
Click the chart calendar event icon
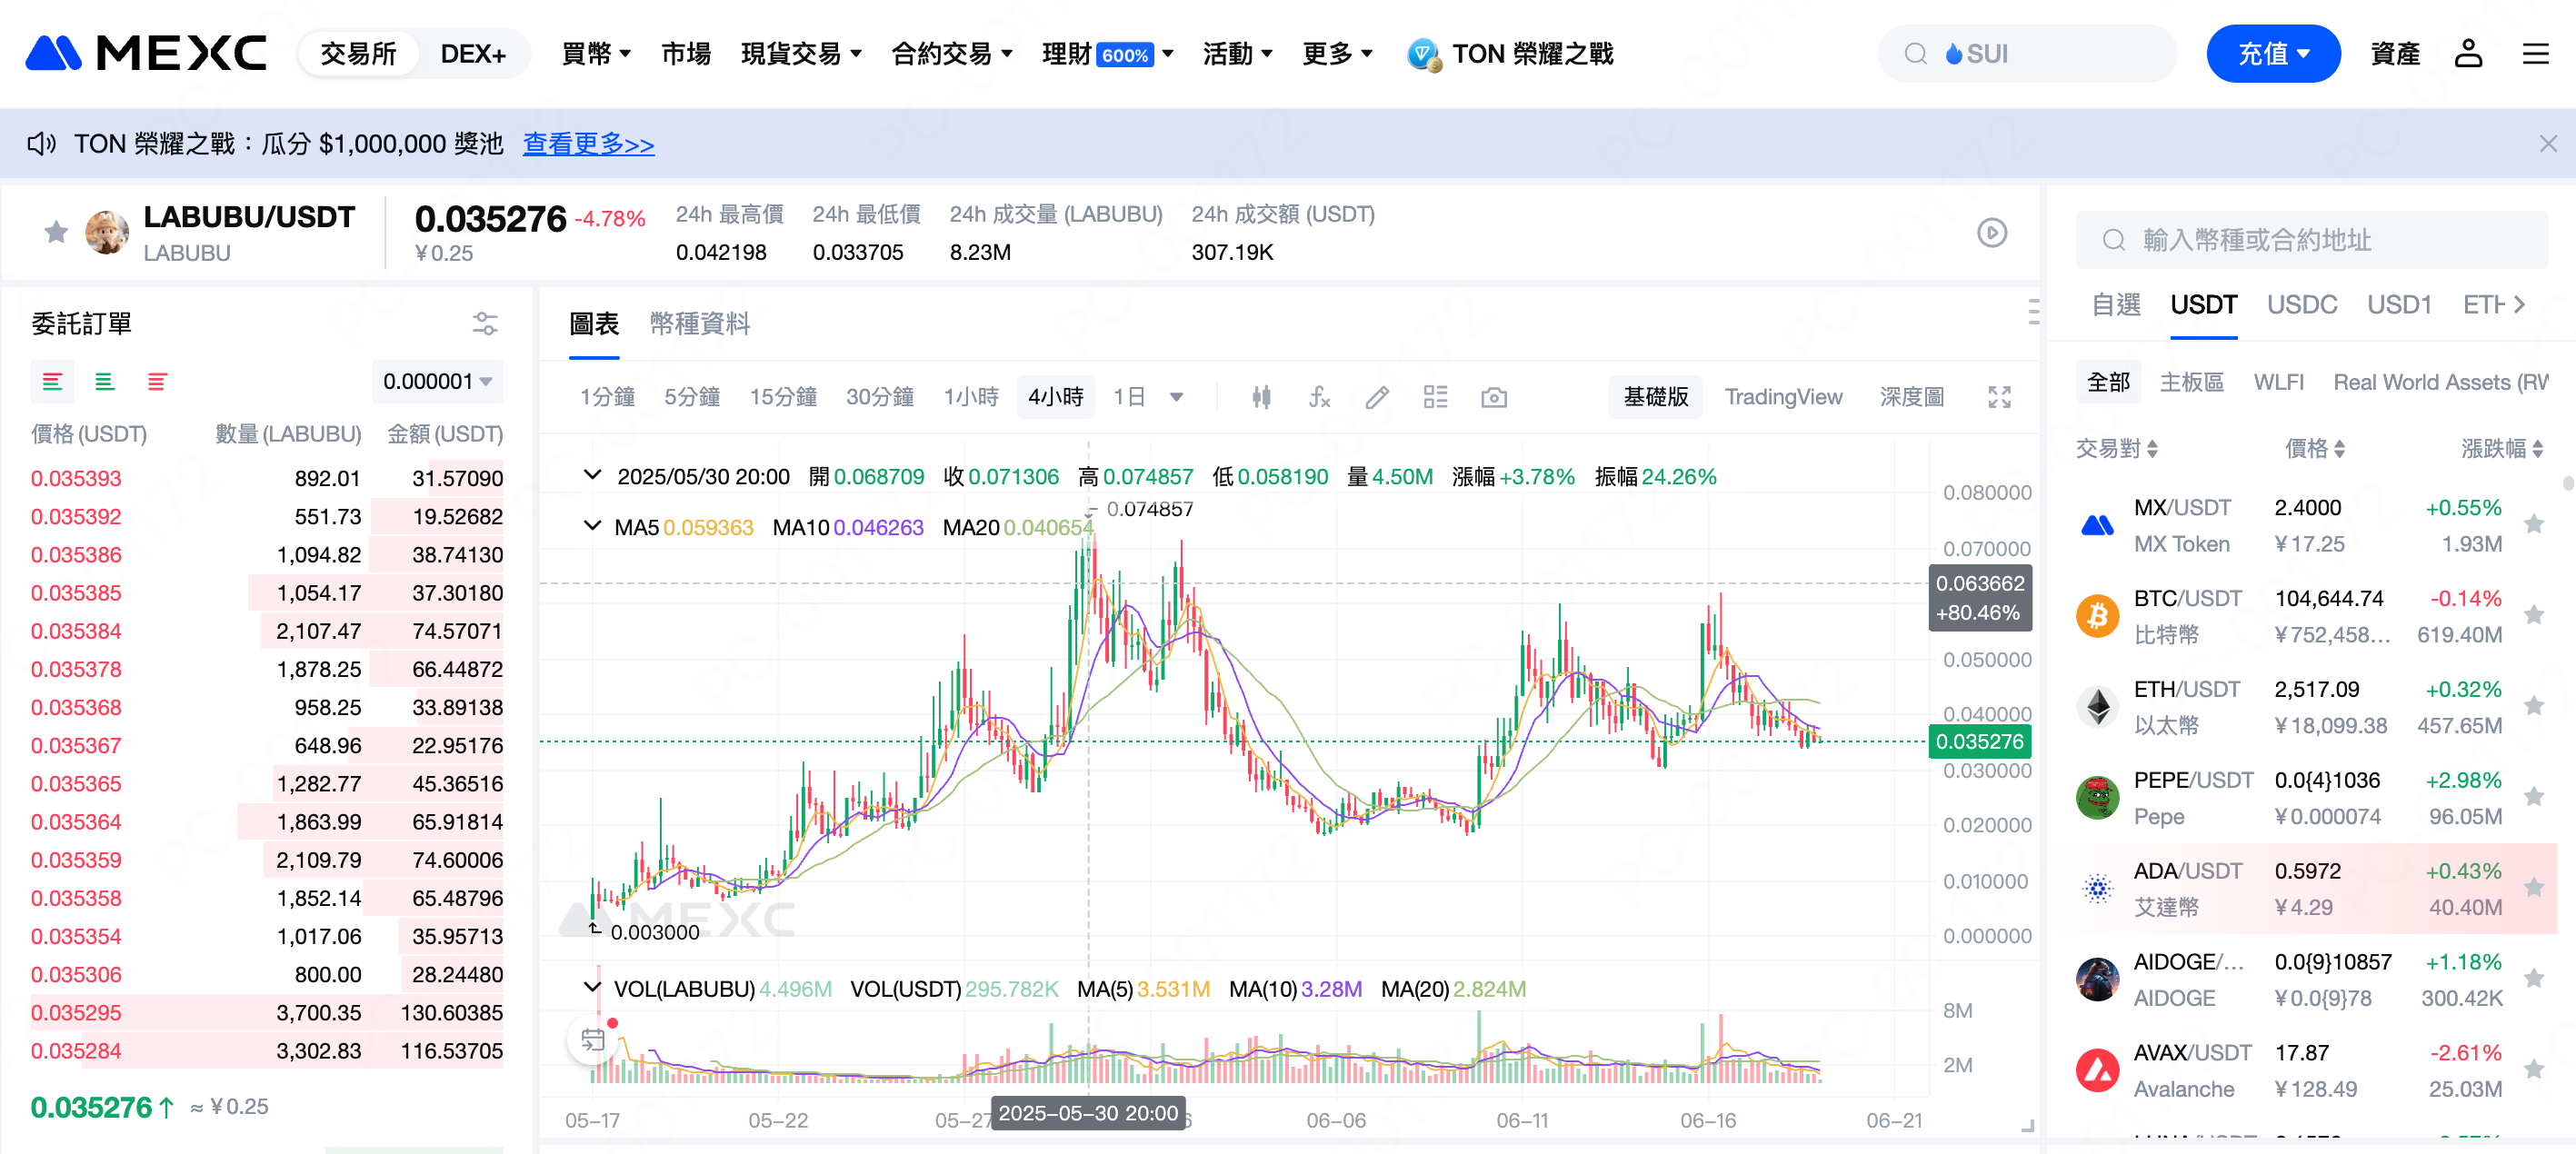coord(593,1040)
